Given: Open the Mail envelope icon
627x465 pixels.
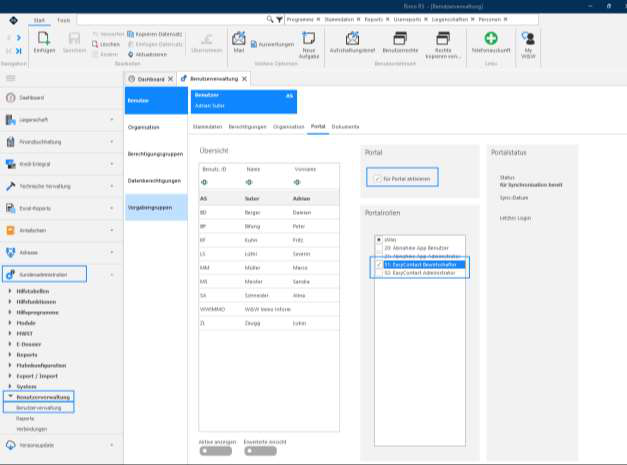Looking at the screenshot, I should pyautogui.click(x=239, y=39).
